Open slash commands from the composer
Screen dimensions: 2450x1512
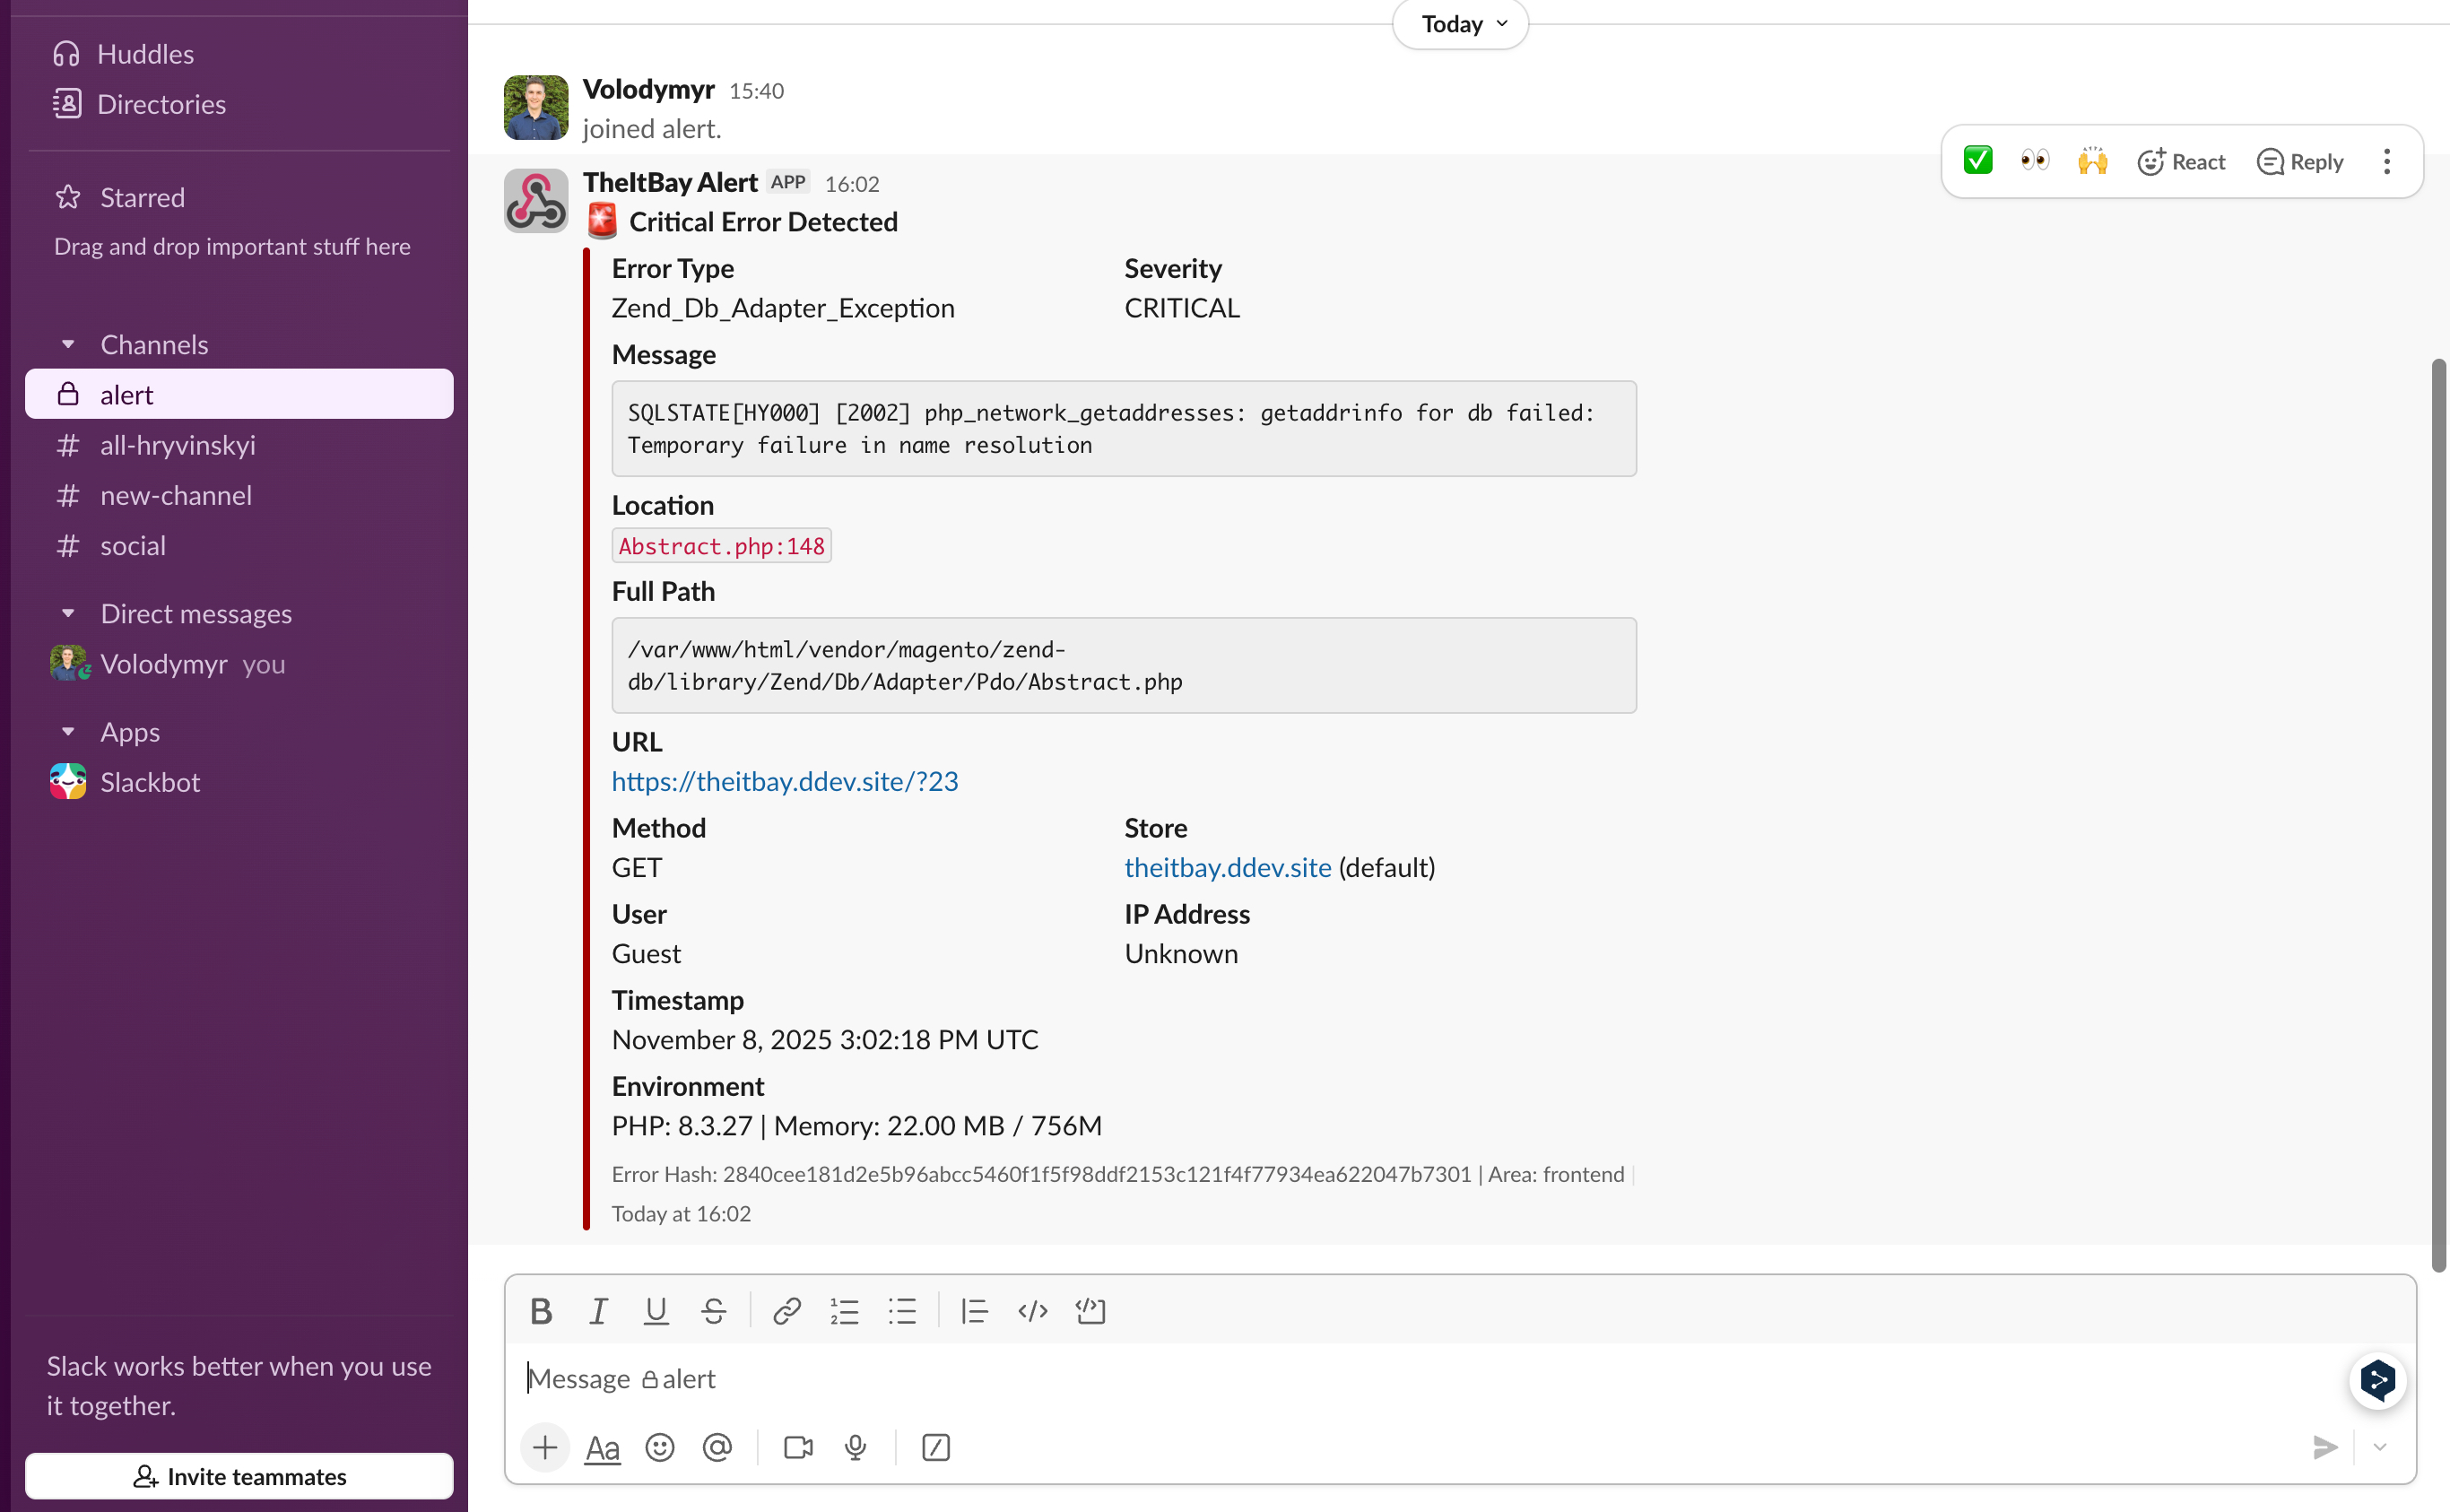point(935,1447)
